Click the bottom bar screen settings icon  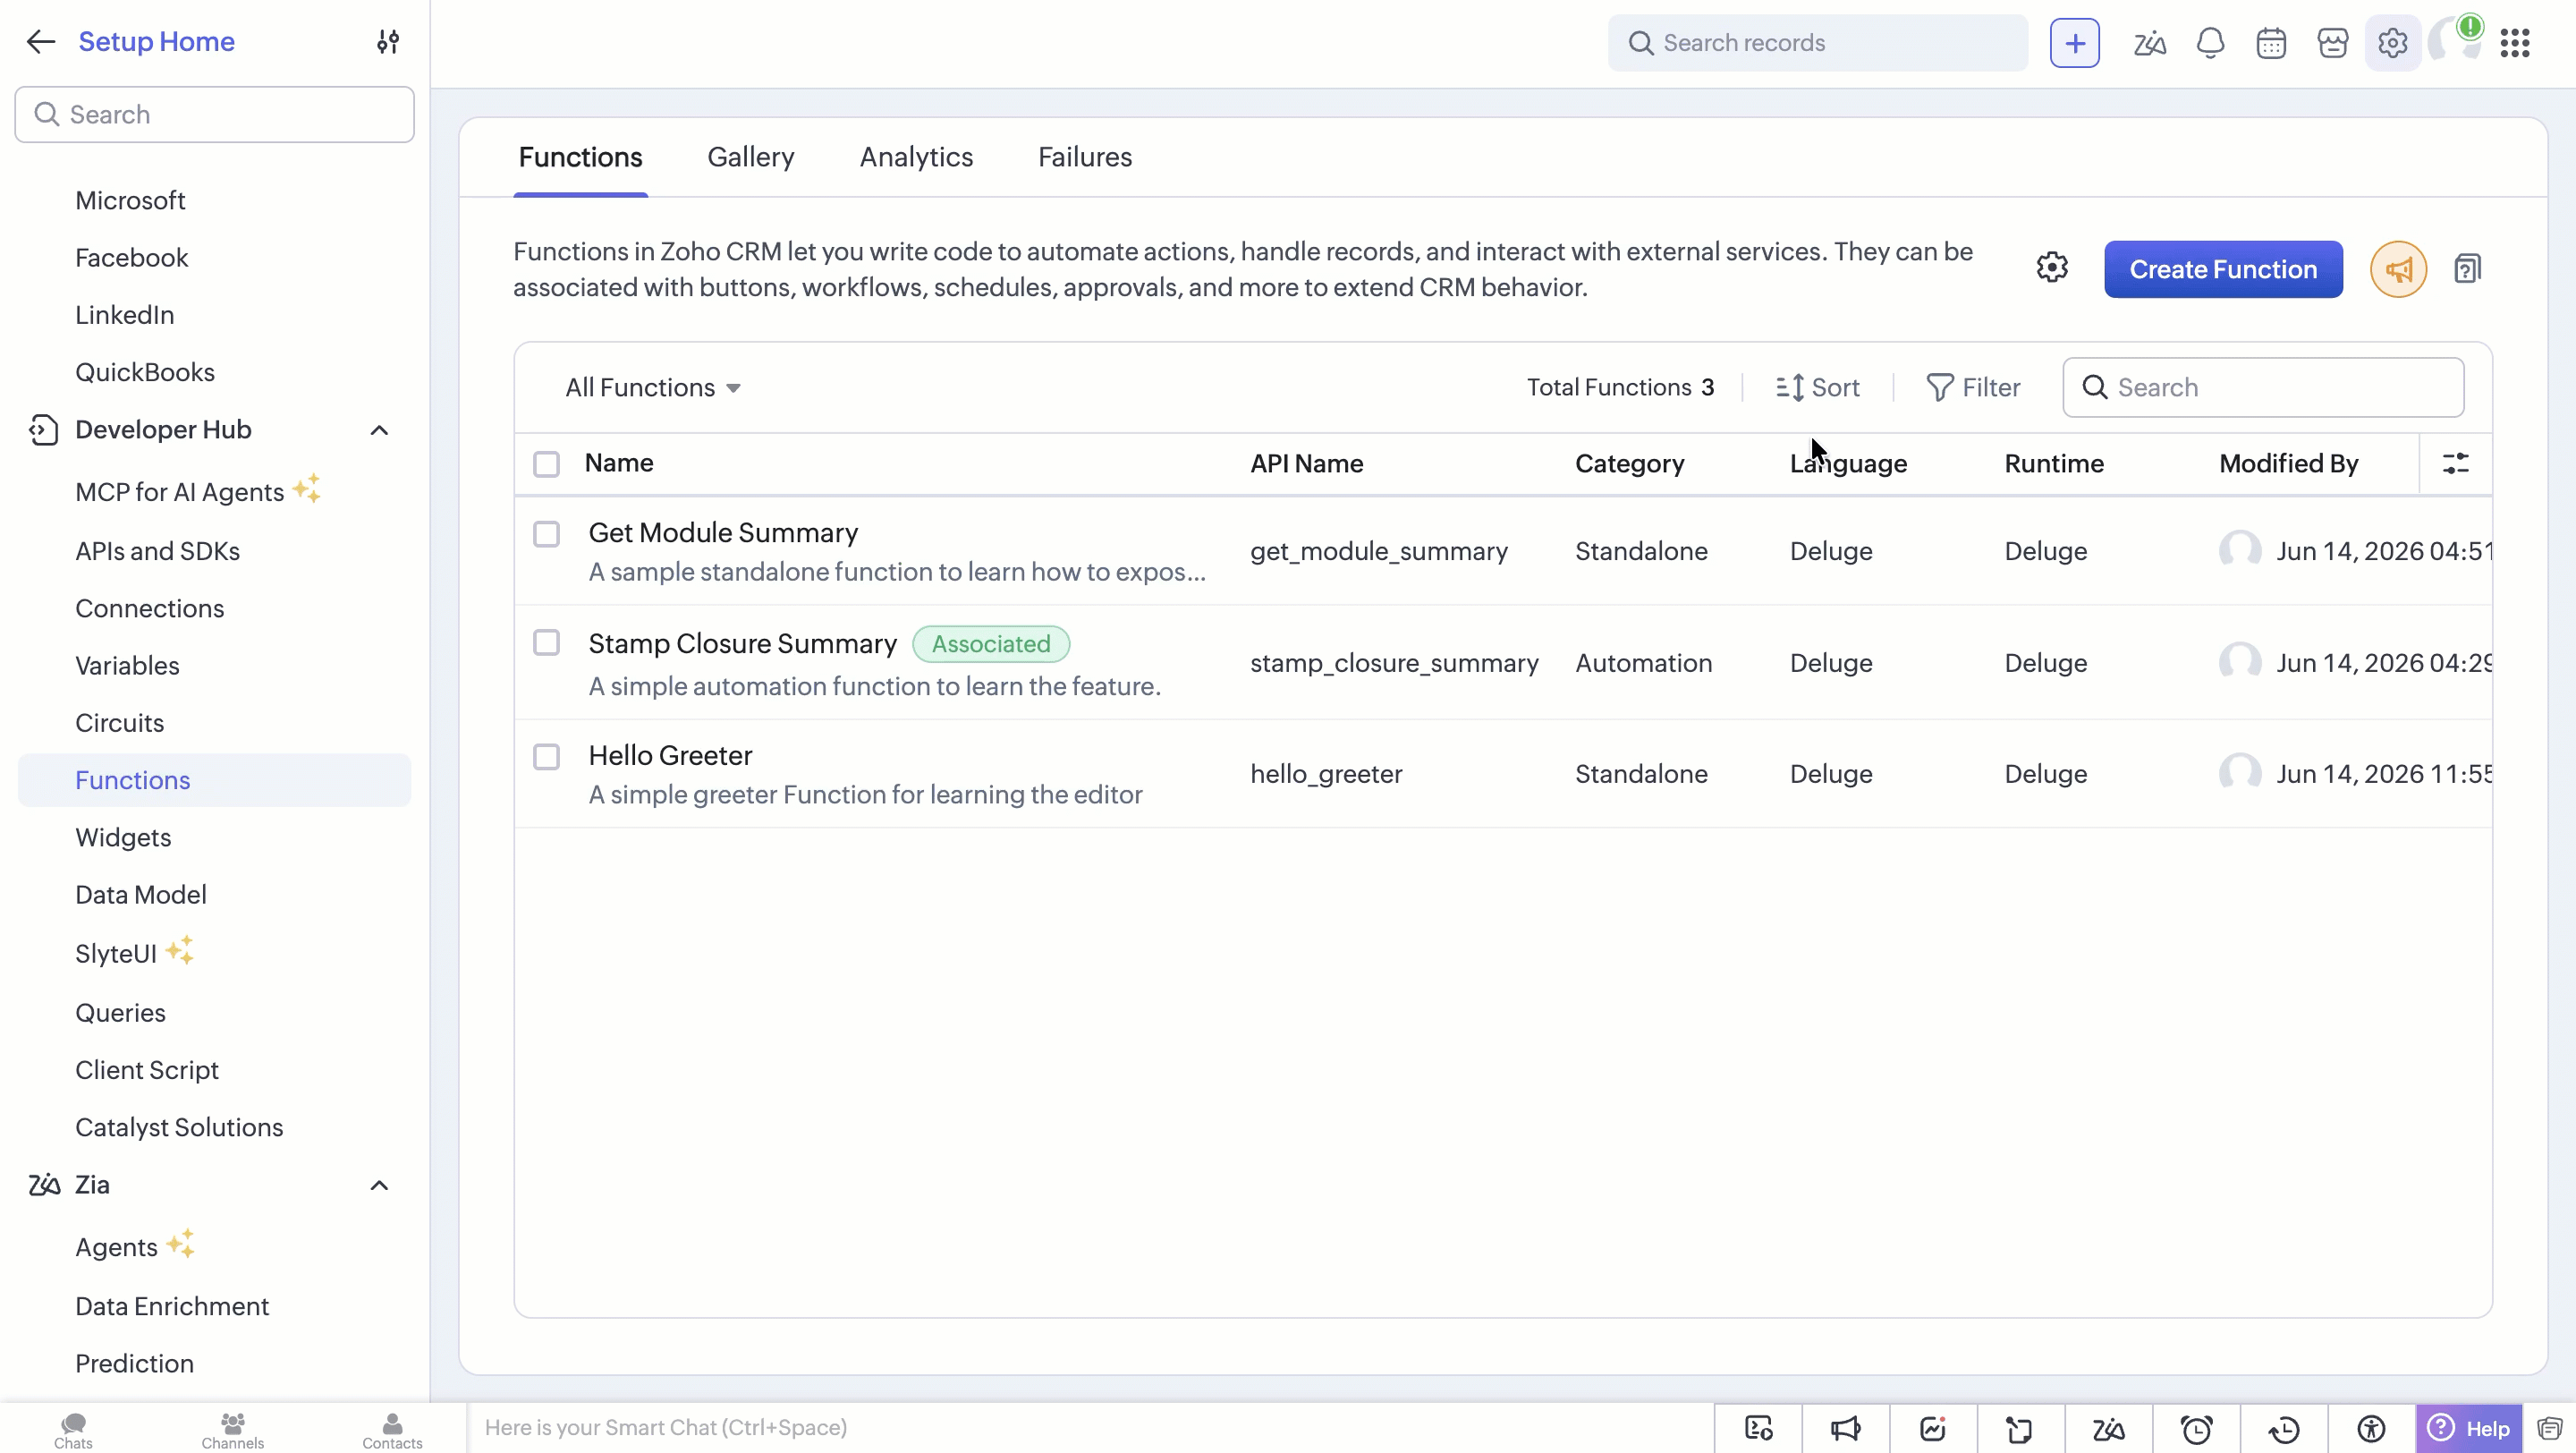click(1758, 1428)
